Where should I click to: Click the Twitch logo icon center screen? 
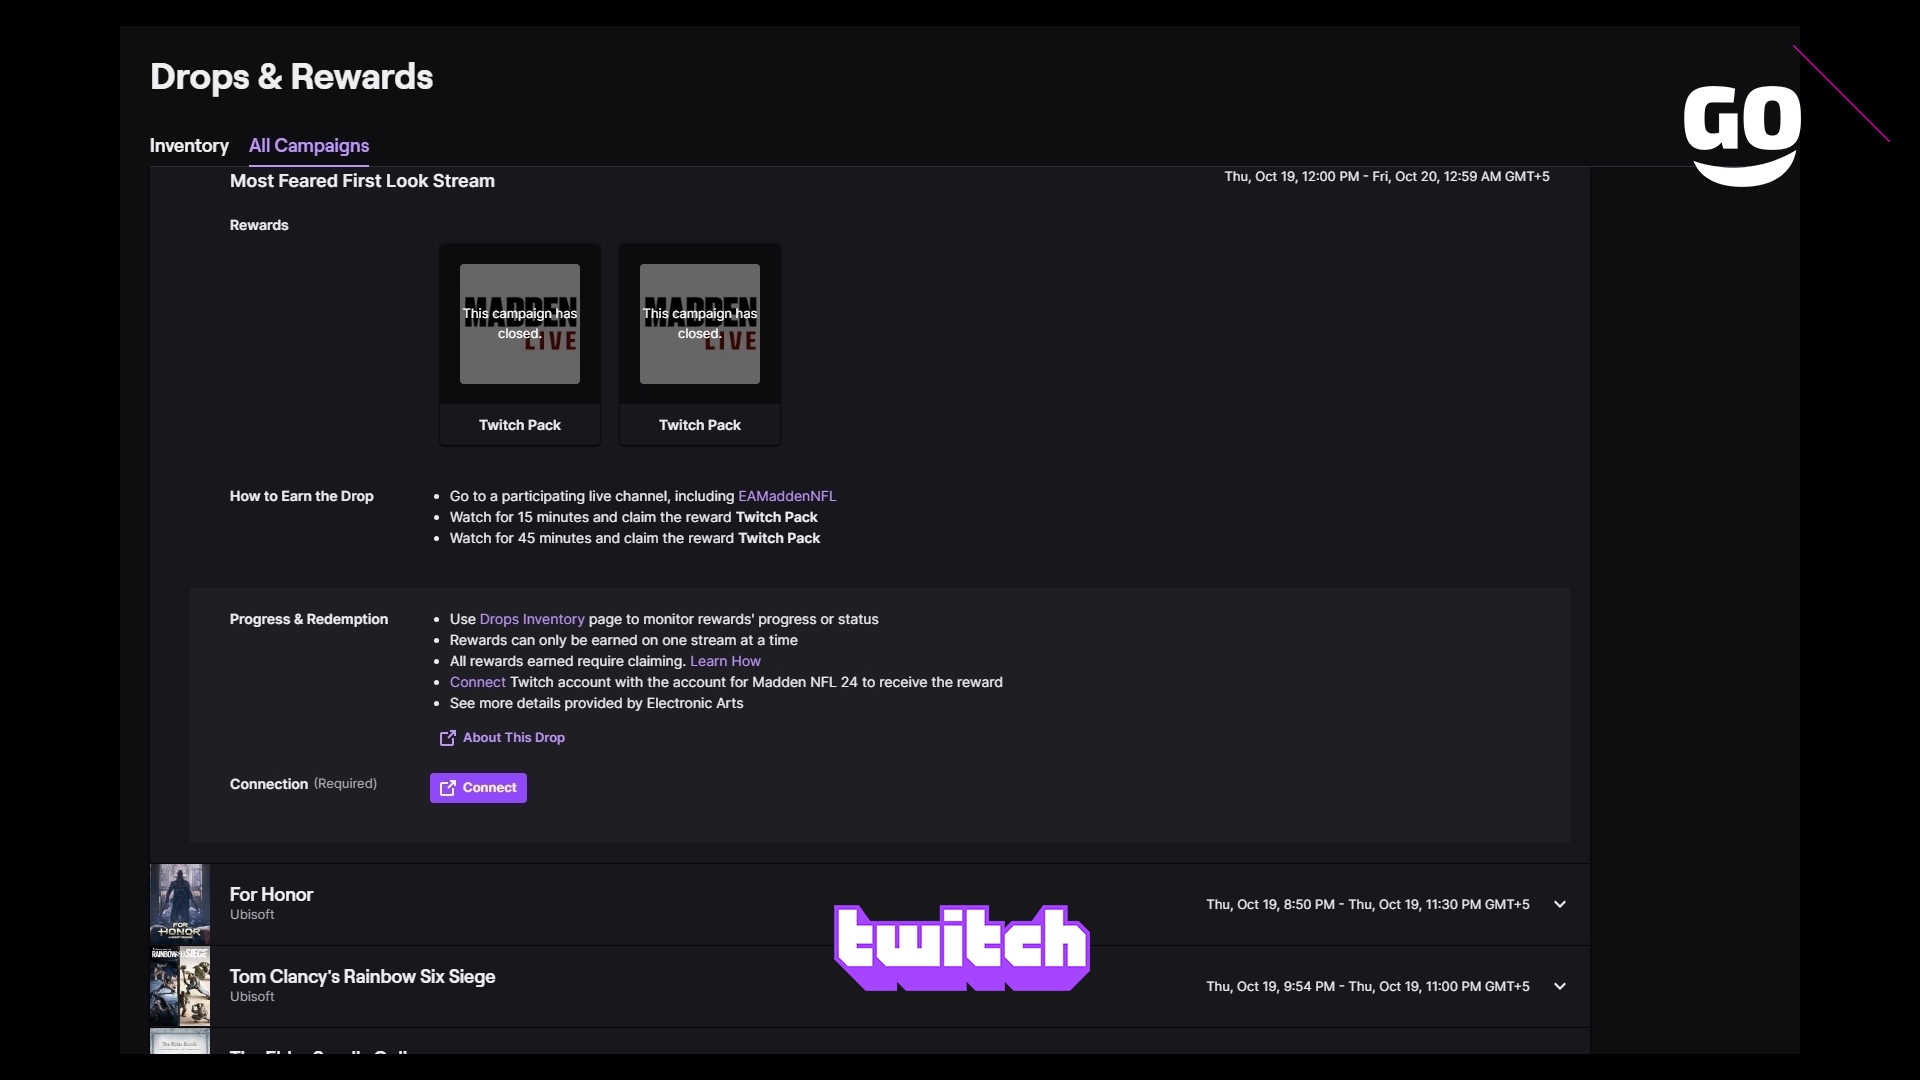(960, 945)
